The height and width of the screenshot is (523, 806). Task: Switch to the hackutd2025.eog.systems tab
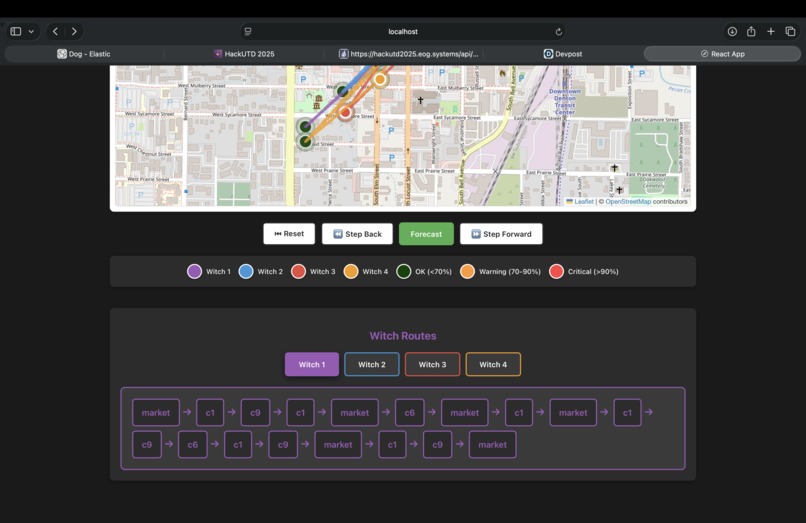pyautogui.click(x=409, y=53)
